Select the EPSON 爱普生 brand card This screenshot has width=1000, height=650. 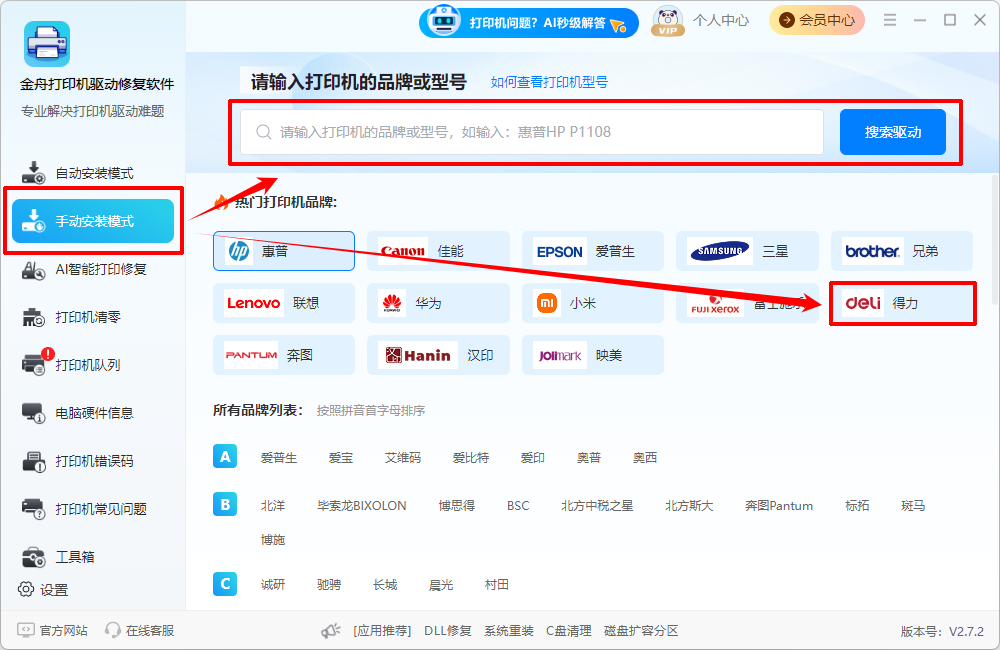(592, 251)
